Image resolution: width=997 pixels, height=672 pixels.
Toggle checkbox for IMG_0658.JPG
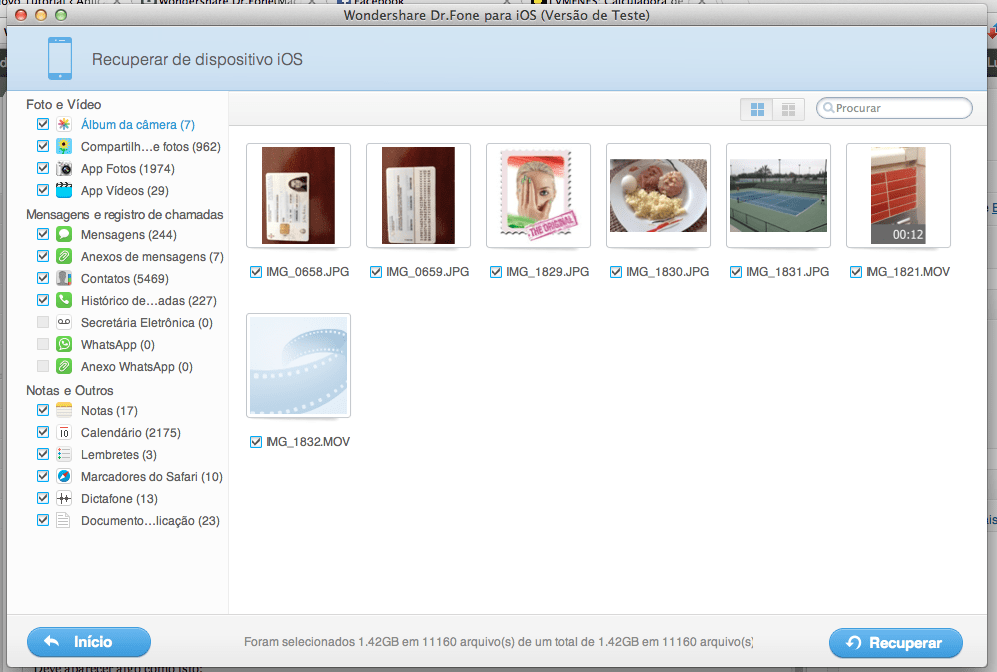pyautogui.click(x=256, y=272)
